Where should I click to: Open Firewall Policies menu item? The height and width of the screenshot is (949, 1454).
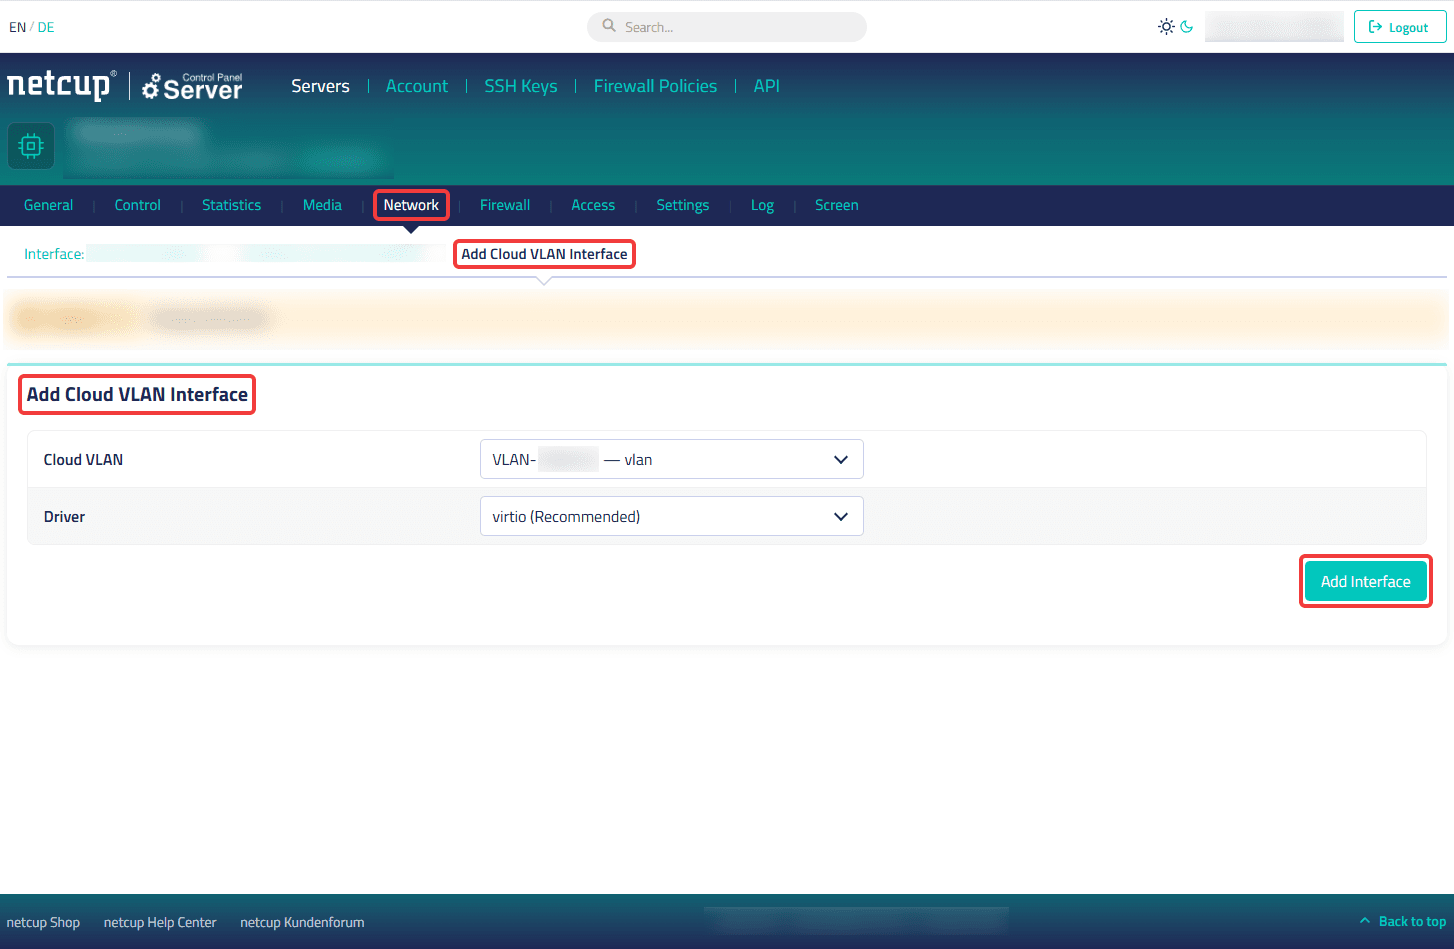click(655, 86)
